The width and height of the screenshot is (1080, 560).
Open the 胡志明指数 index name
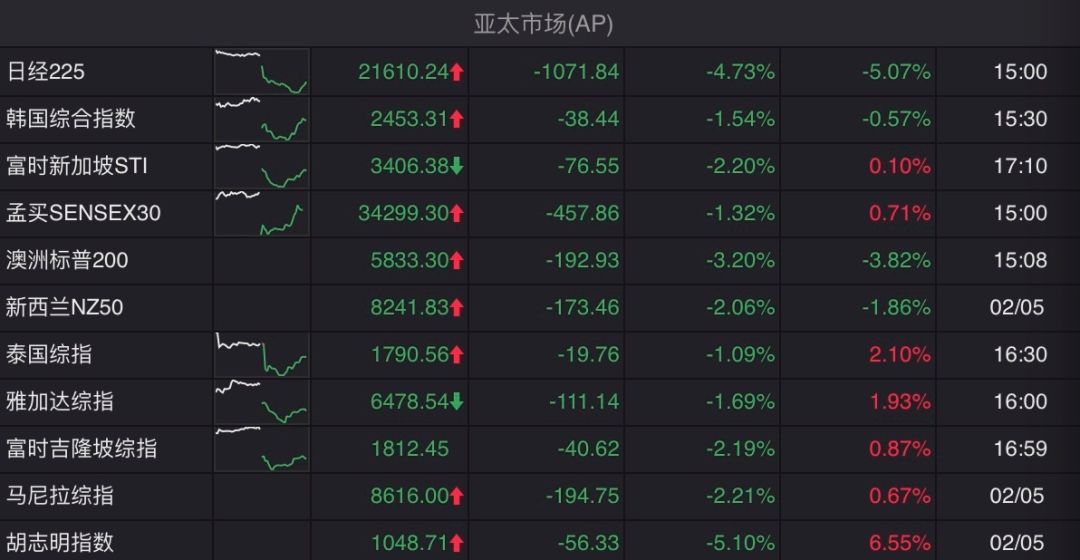[x=60, y=543]
